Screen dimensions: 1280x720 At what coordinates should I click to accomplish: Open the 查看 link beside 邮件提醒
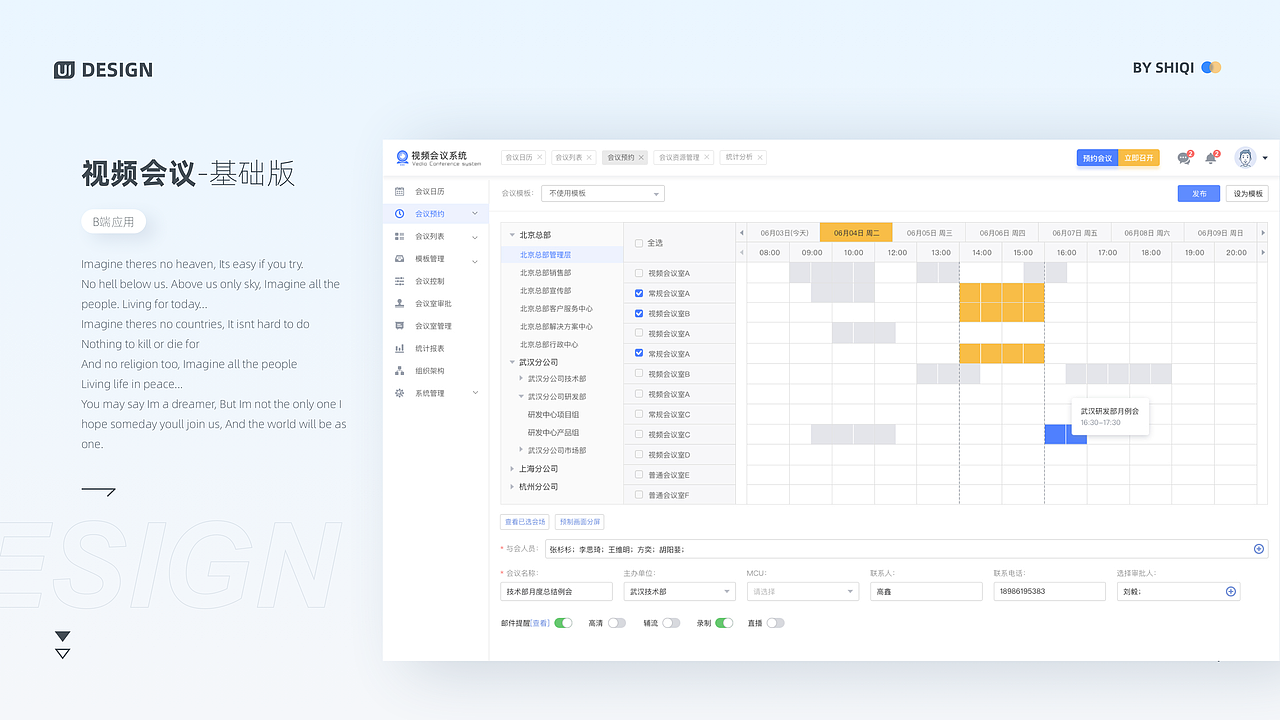coord(540,623)
